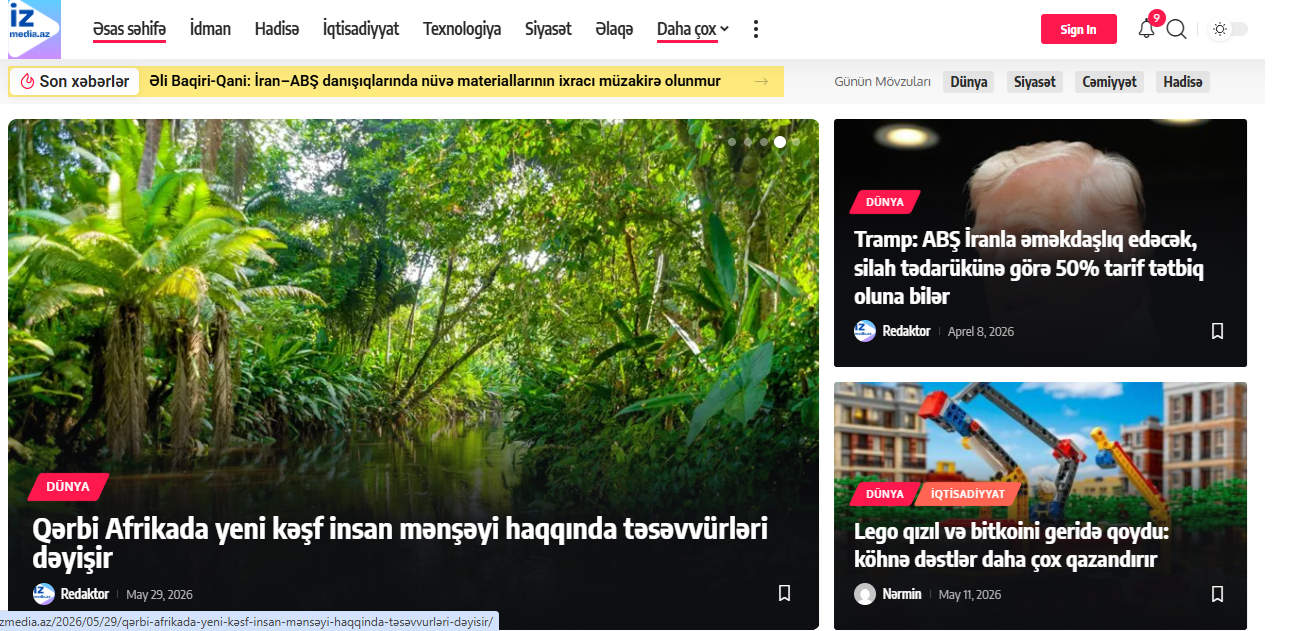
Task: Click Redaktor author name on Tramp article
Action: 906,331
